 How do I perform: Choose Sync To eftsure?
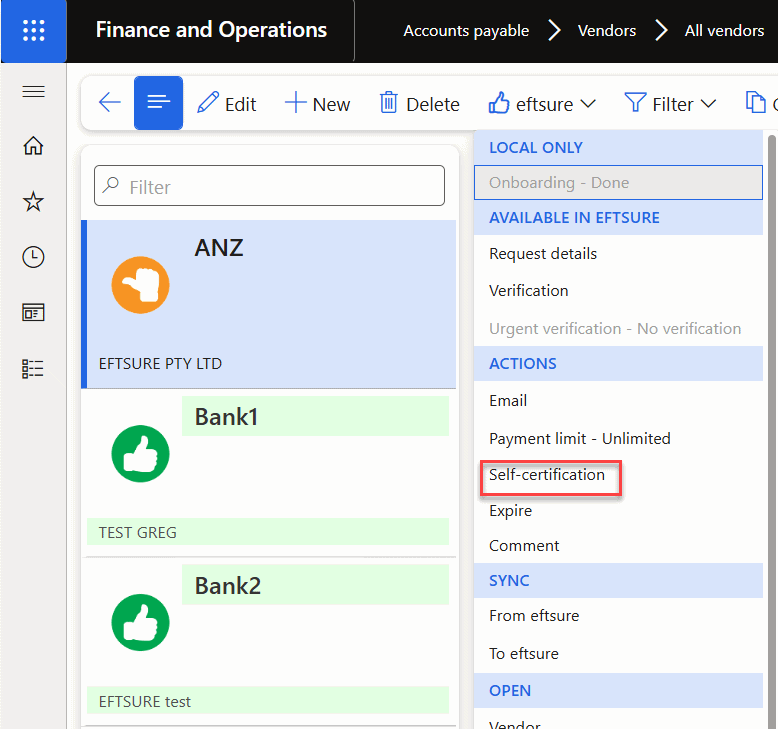(x=618, y=654)
